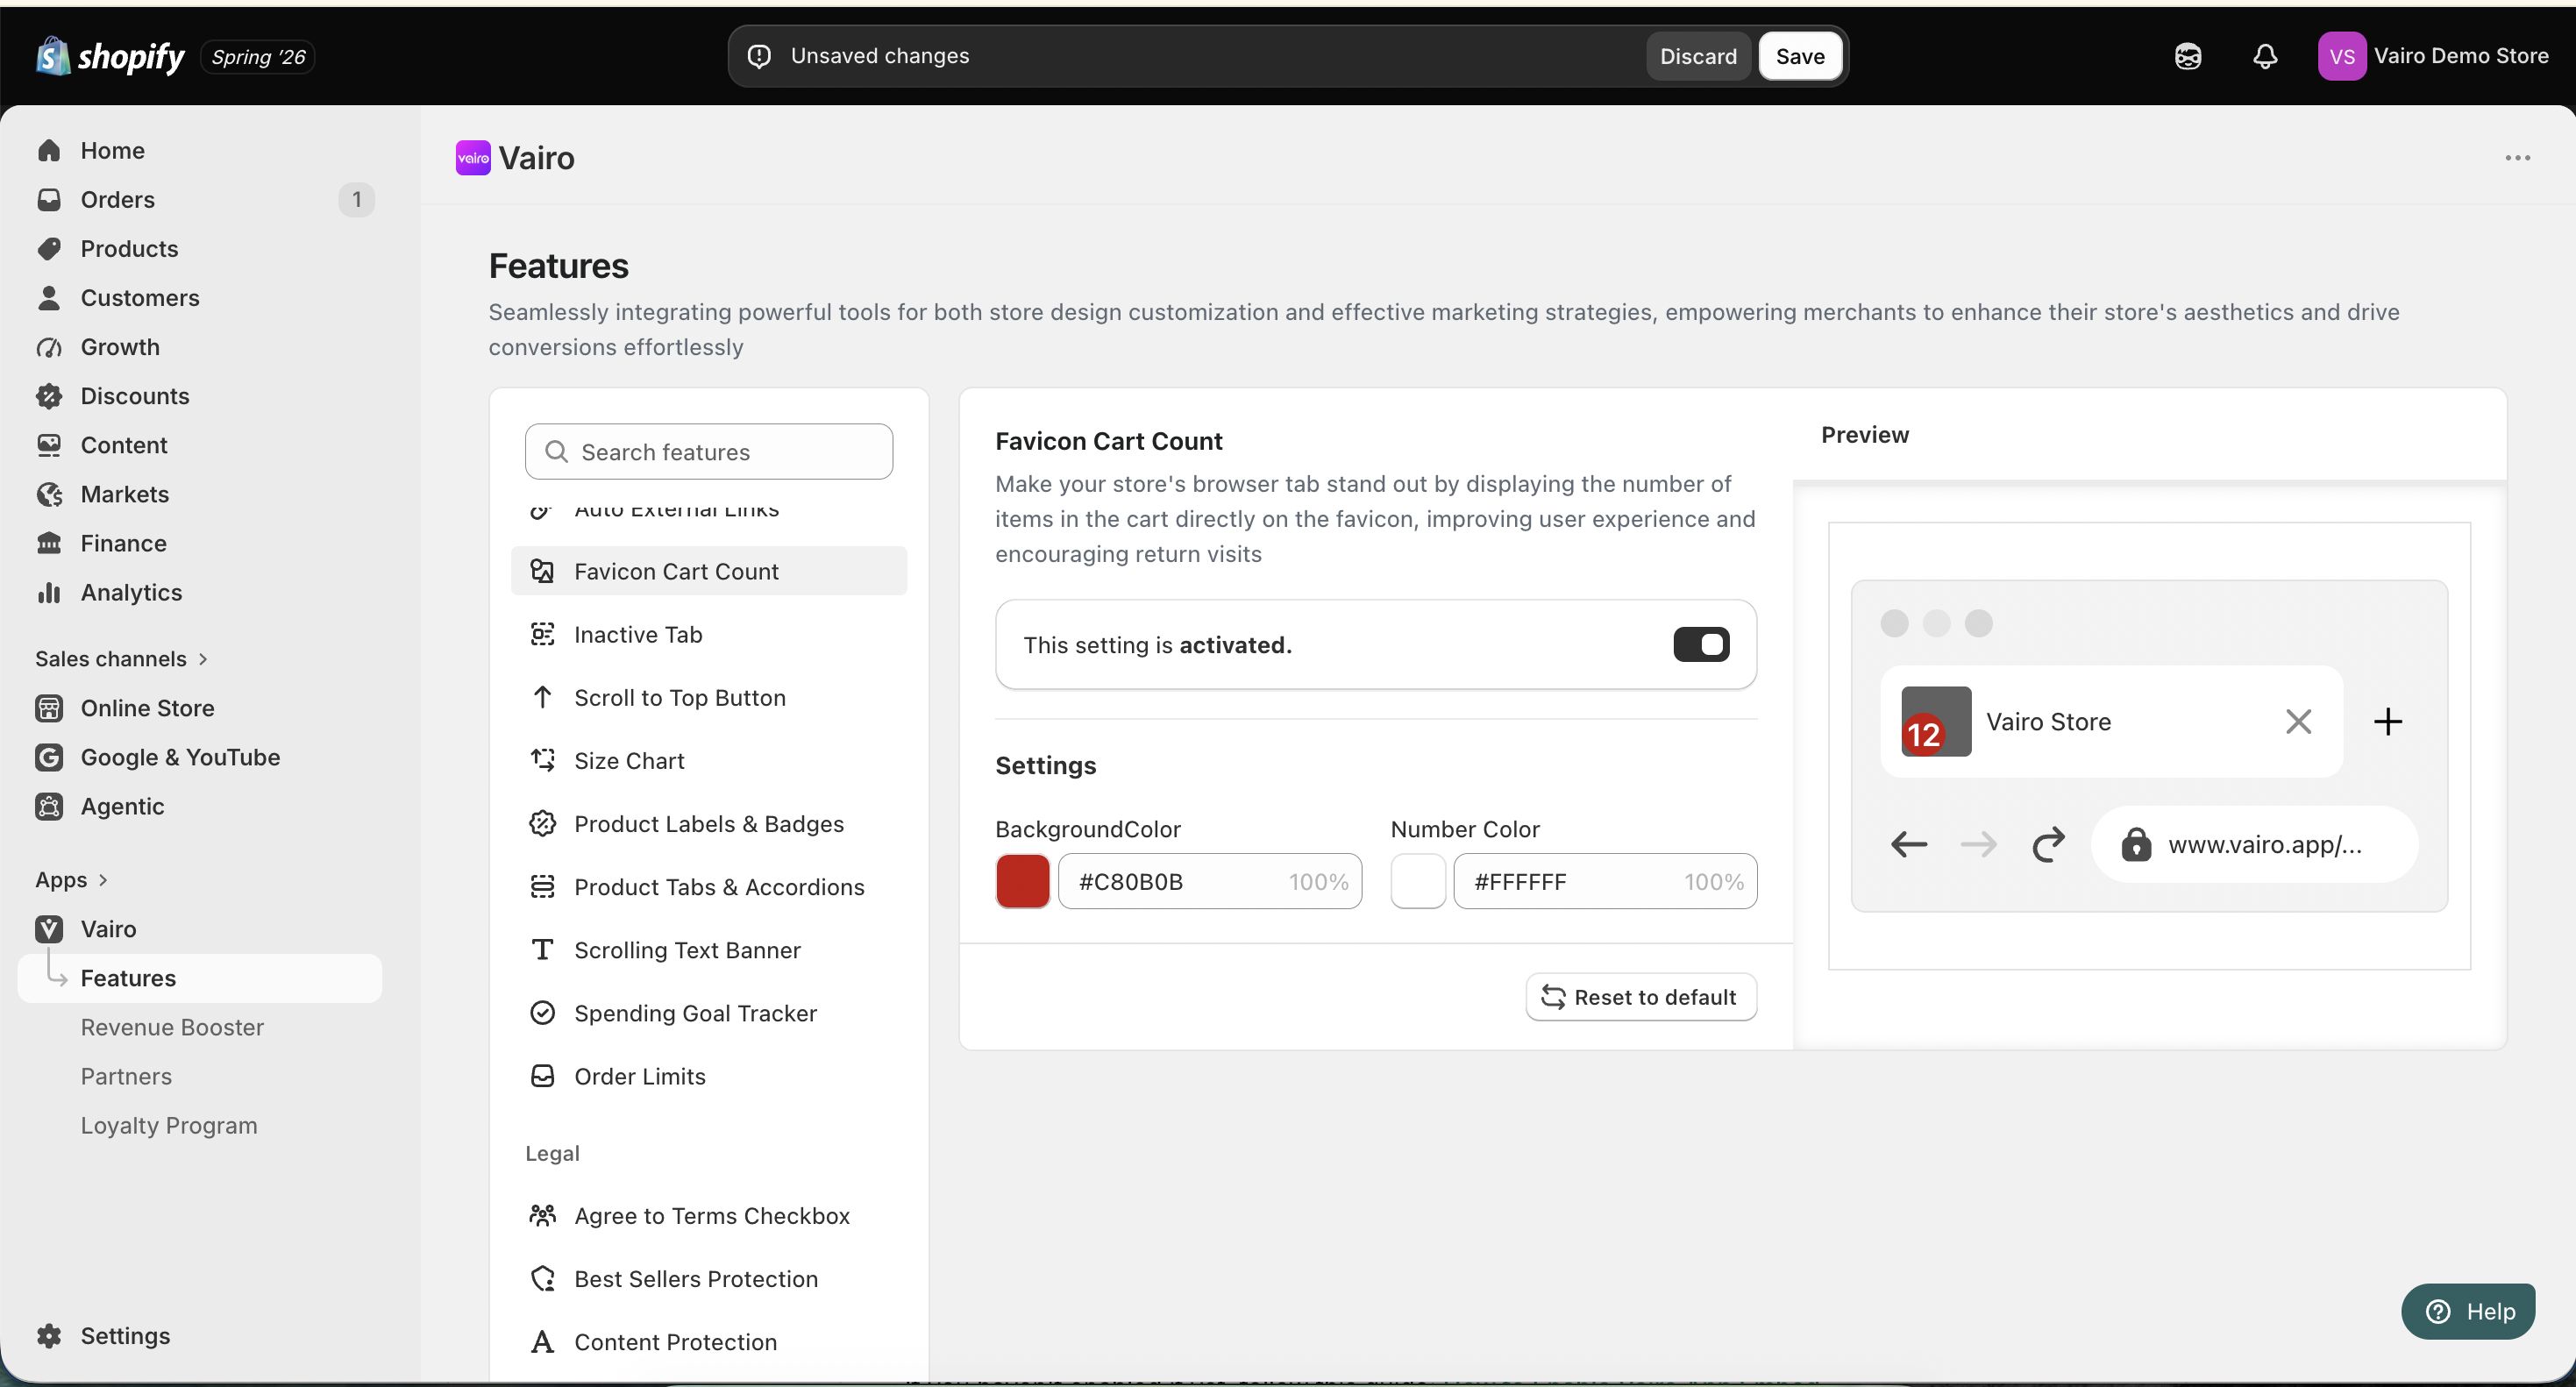Open the Vairo Demo Store account menu
Screen dimensions: 2576x1387
click(x=2433, y=56)
